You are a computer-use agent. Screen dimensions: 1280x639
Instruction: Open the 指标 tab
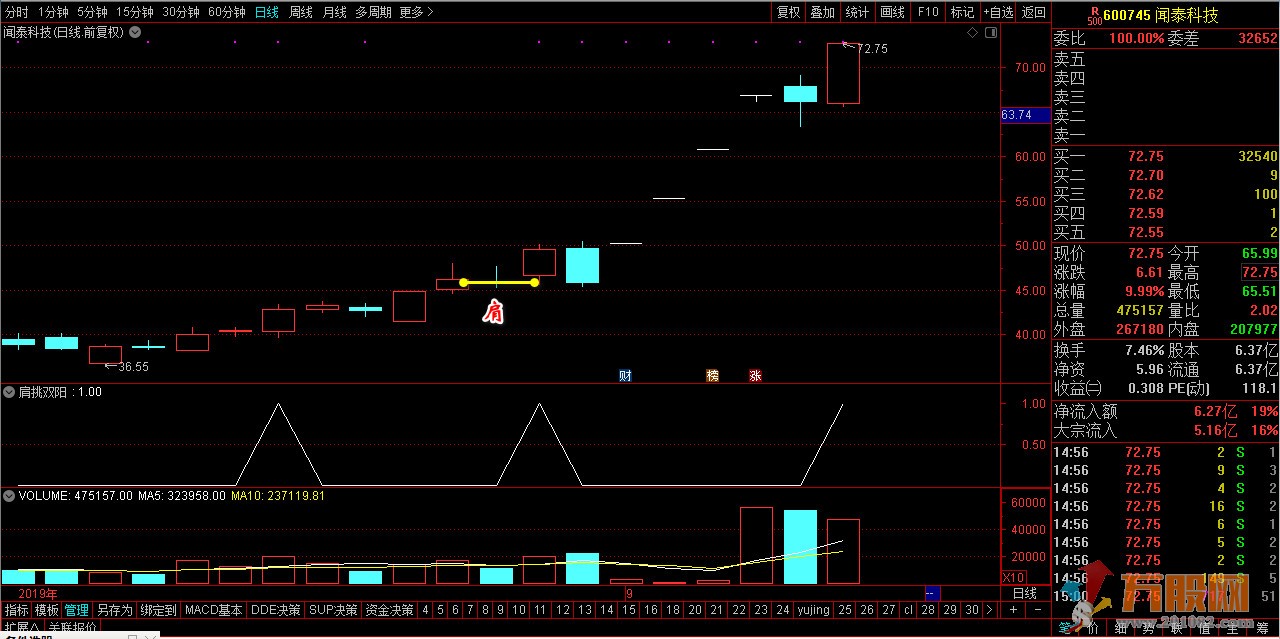(x=16, y=609)
